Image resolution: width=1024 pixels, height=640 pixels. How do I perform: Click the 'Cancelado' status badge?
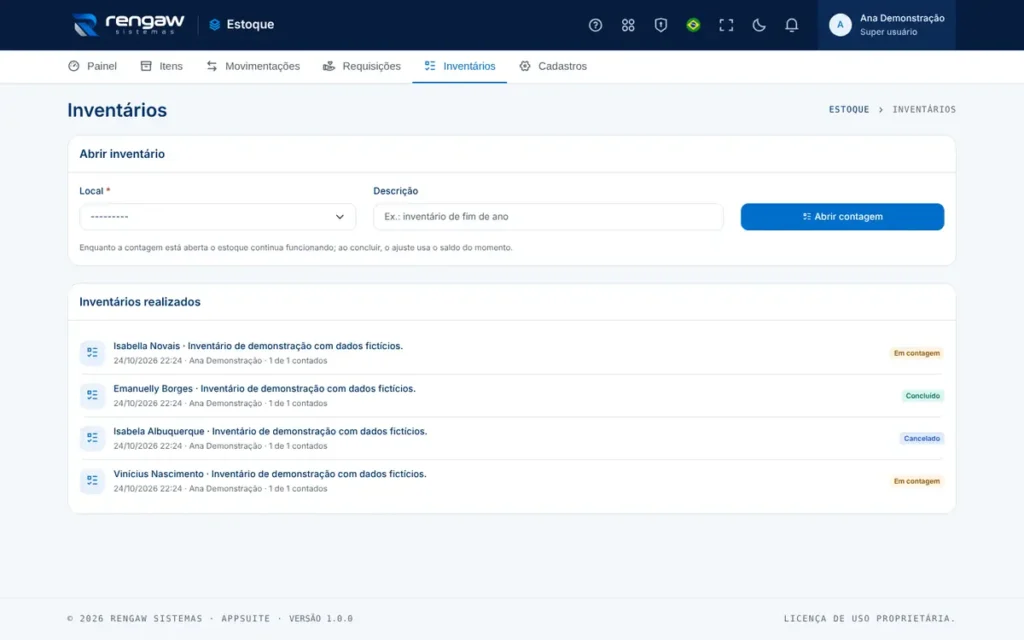(x=921, y=438)
